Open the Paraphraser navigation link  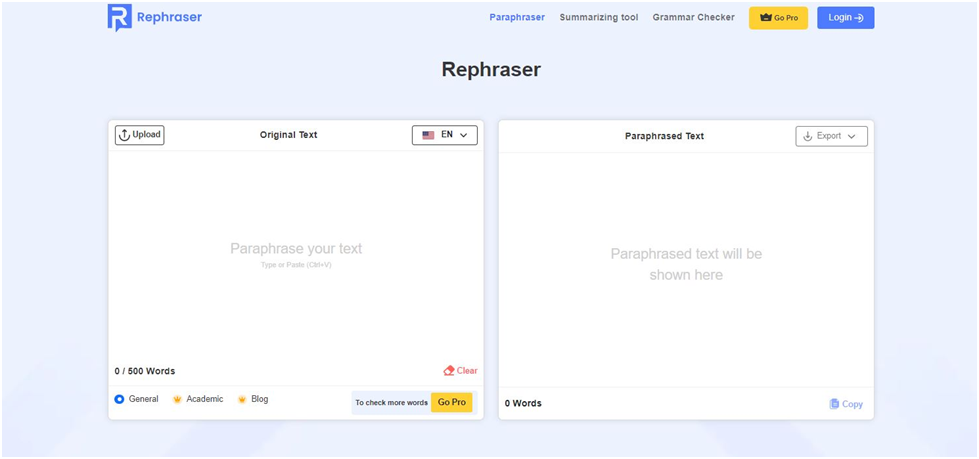click(x=517, y=17)
